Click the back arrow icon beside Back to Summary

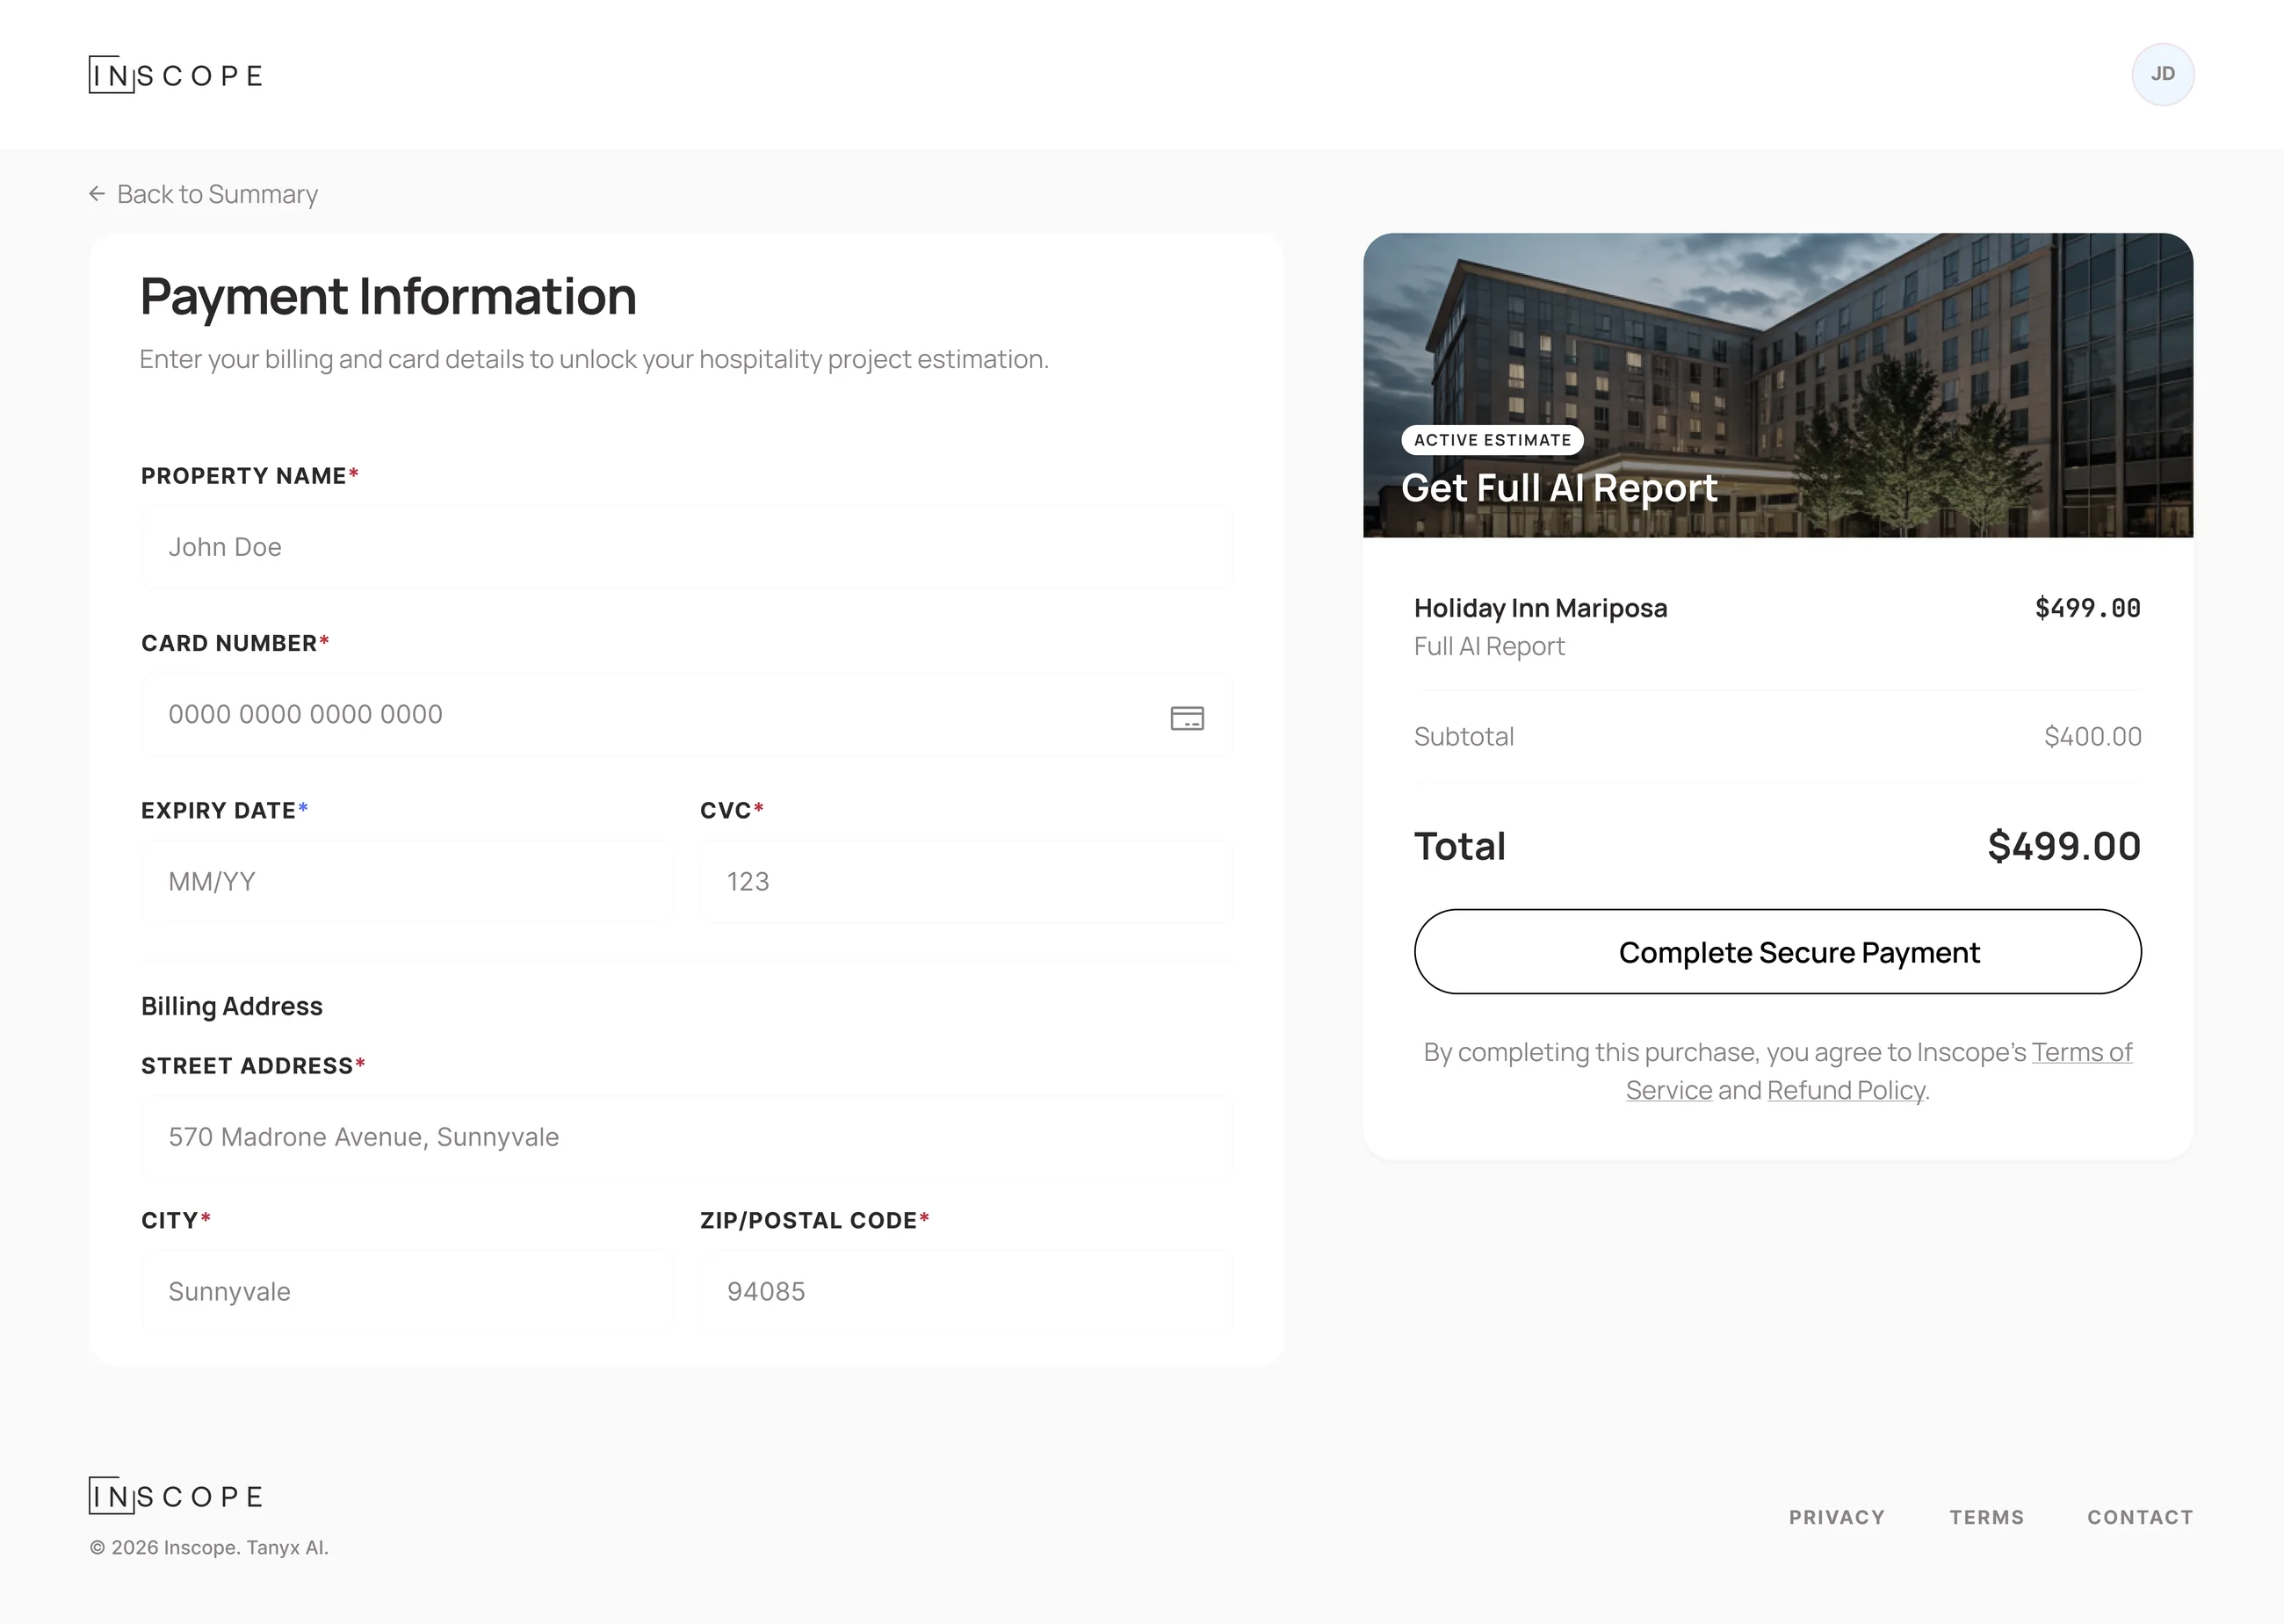[x=97, y=194]
